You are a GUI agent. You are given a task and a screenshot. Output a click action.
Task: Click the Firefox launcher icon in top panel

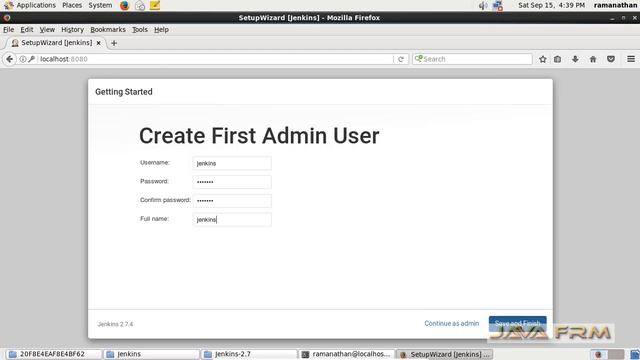tap(124, 5)
